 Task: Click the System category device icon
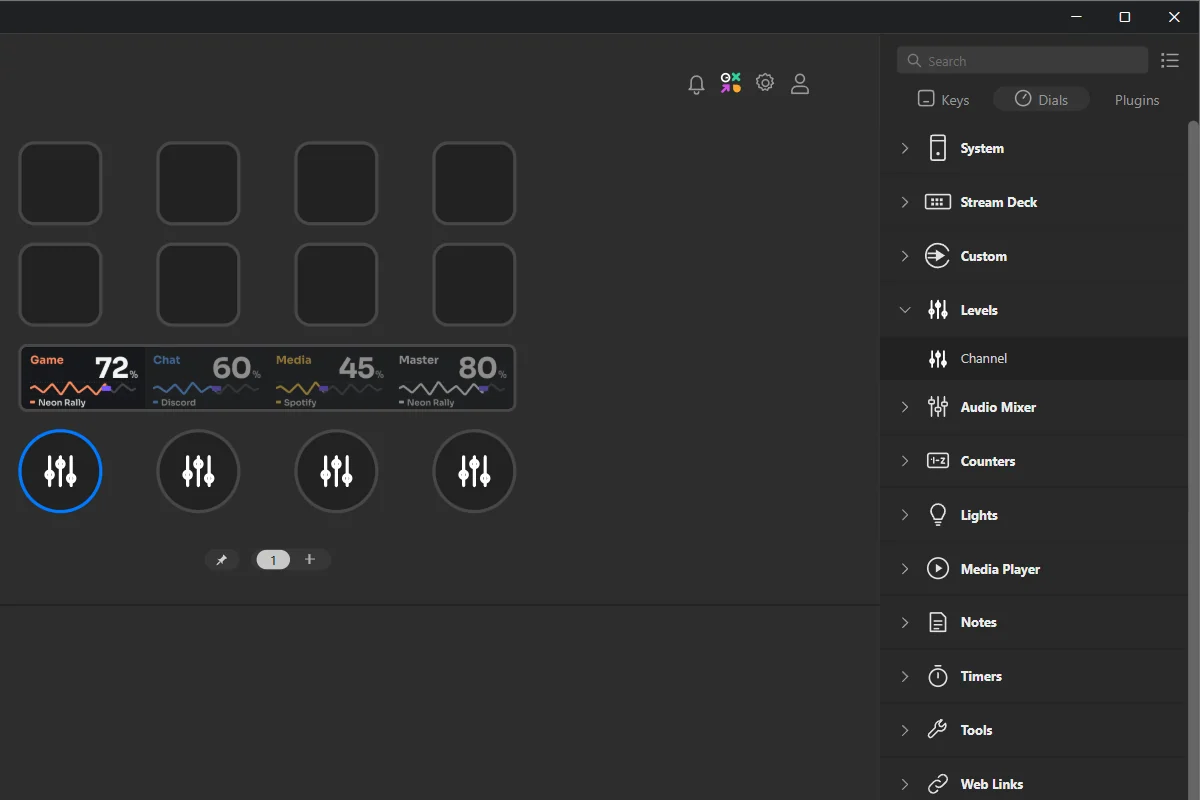937,148
